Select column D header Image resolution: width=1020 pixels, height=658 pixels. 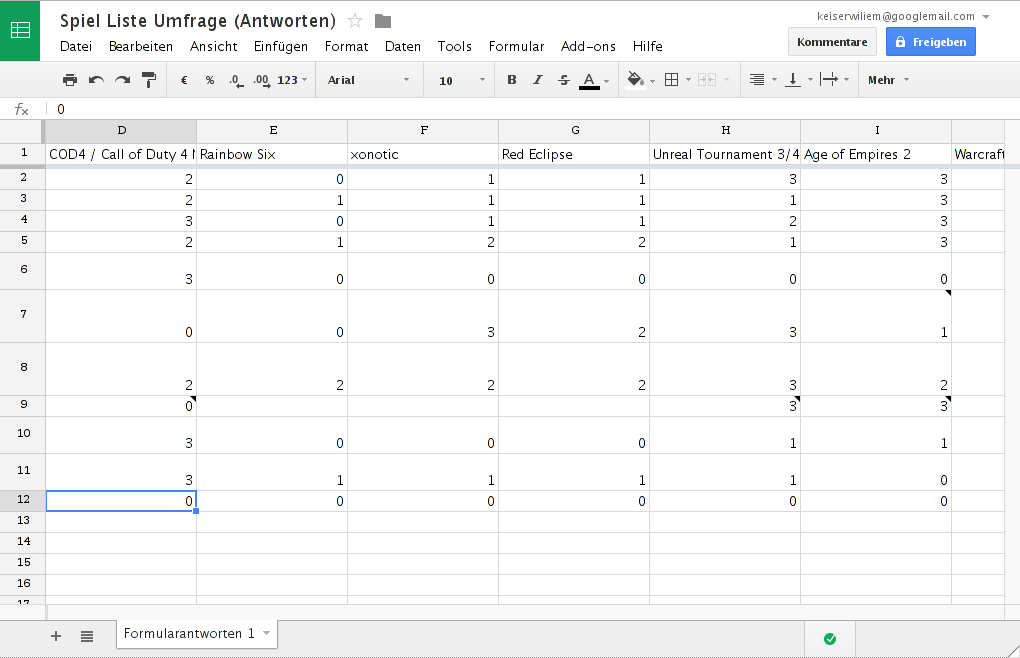point(122,131)
